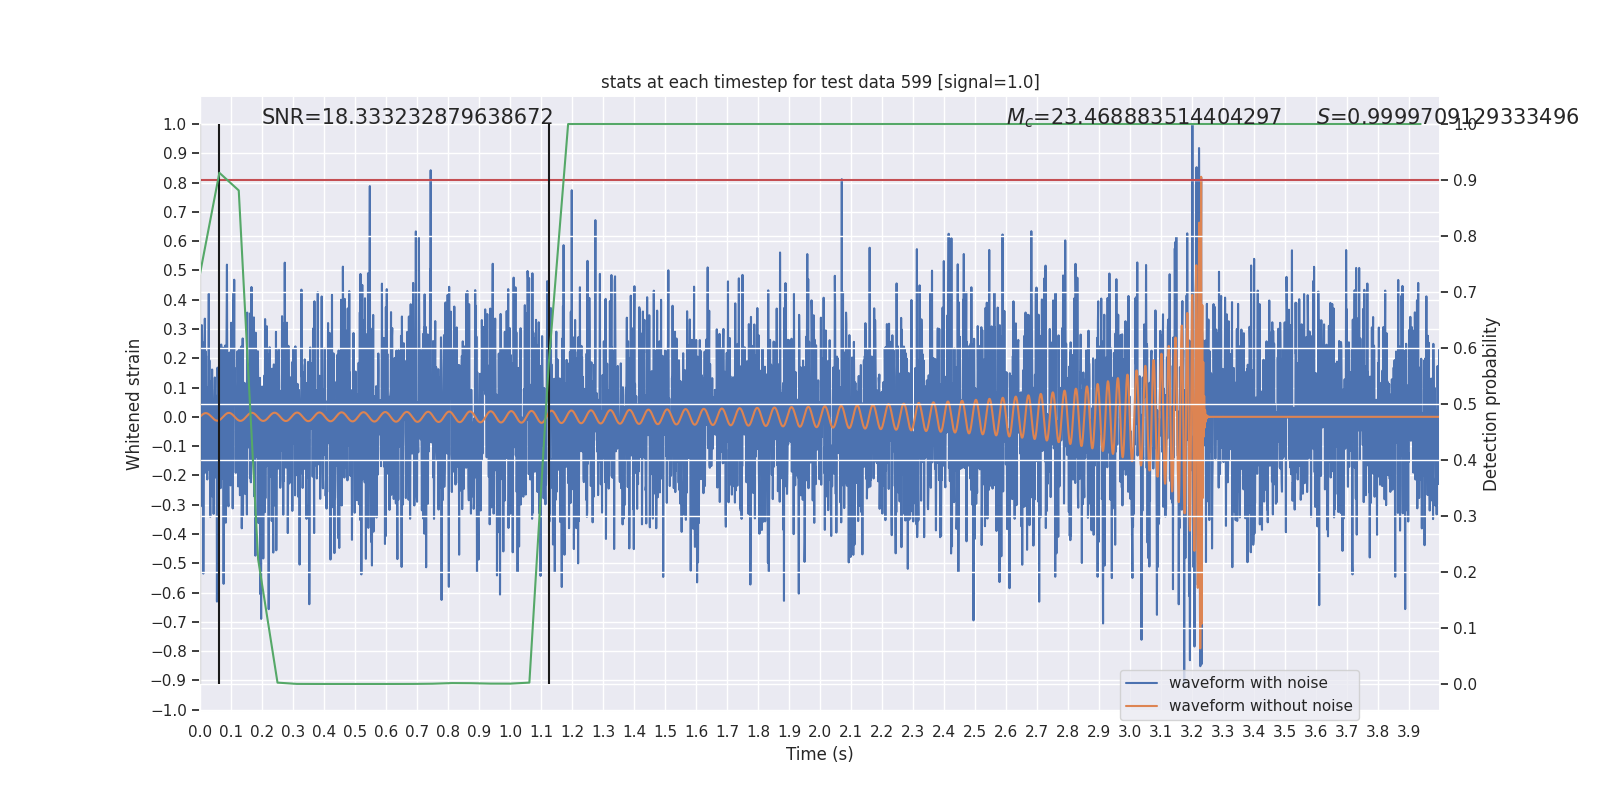The image size is (1600, 800).
Task: Click the 0.5 tick on detection probability axis
Action: click(x=1465, y=405)
